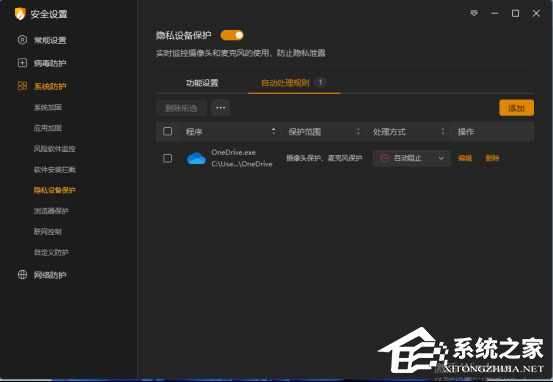Click the 摄像头保护、麦克风保护 cell
This screenshot has width=553, height=382.
(x=324, y=158)
